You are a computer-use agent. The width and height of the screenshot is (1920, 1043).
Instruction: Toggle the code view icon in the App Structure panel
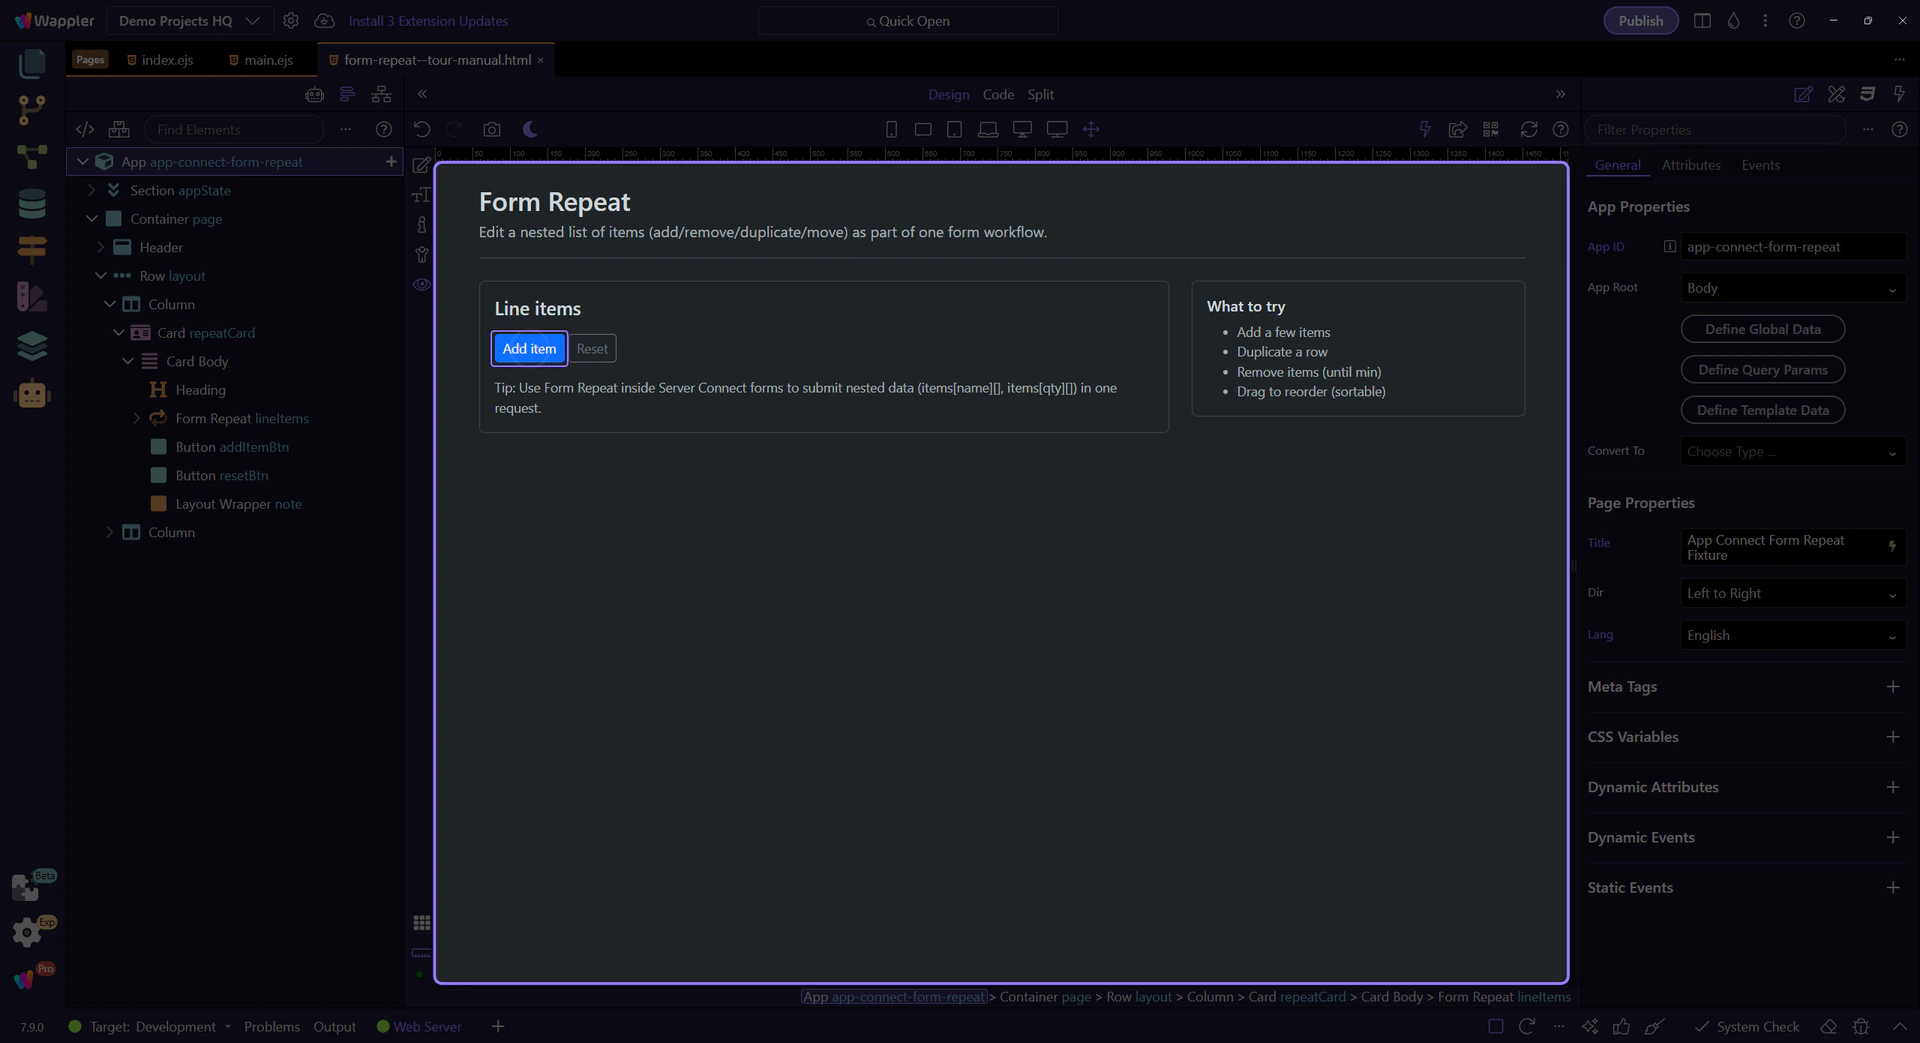click(x=85, y=129)
